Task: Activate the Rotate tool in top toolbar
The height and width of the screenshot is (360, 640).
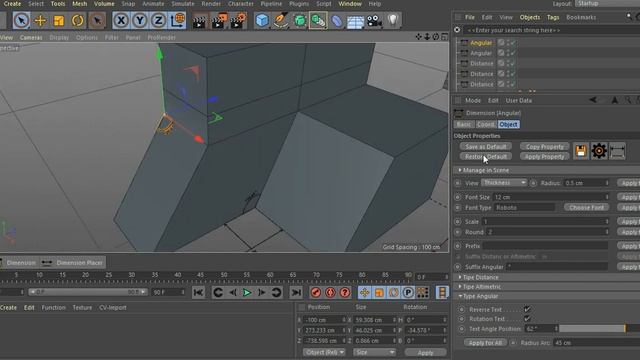Action: [x=78, y=20]
